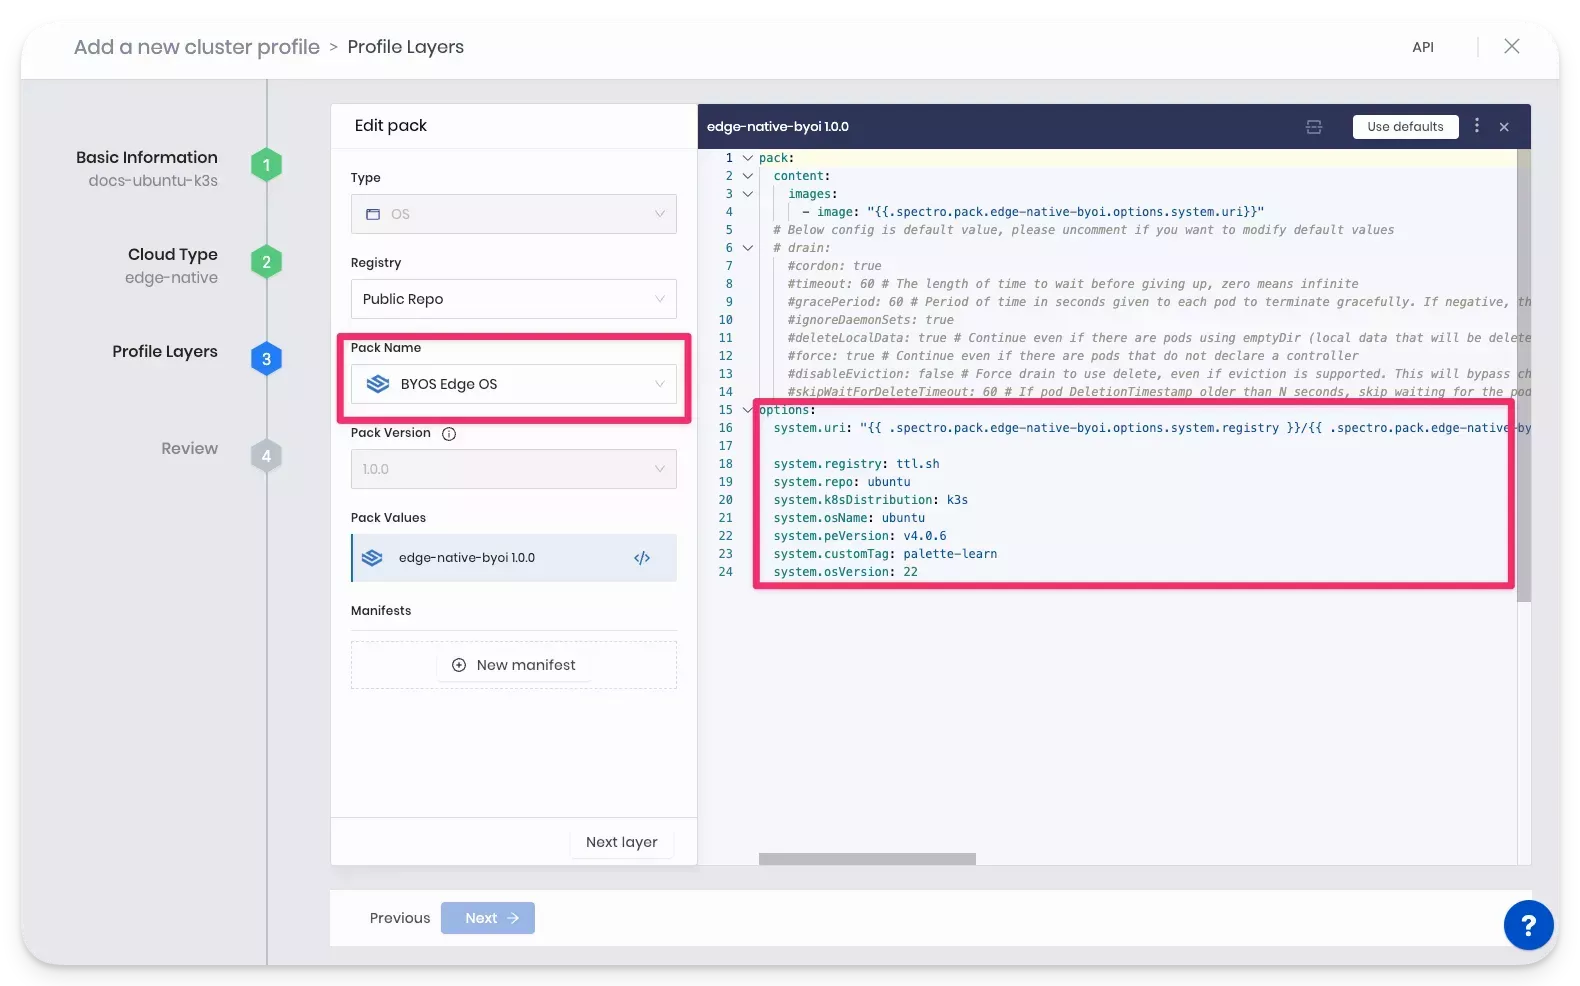The height and width of the screenshot is (986, 1580).
Task: Click the system.peVersion: v4.0.6 line
Action: click(860, 536)
